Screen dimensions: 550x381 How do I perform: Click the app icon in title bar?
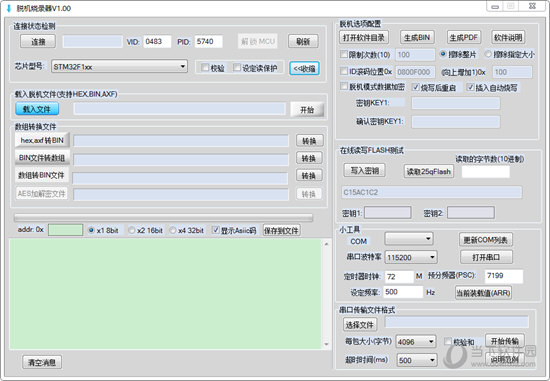[x=9, y=8]
